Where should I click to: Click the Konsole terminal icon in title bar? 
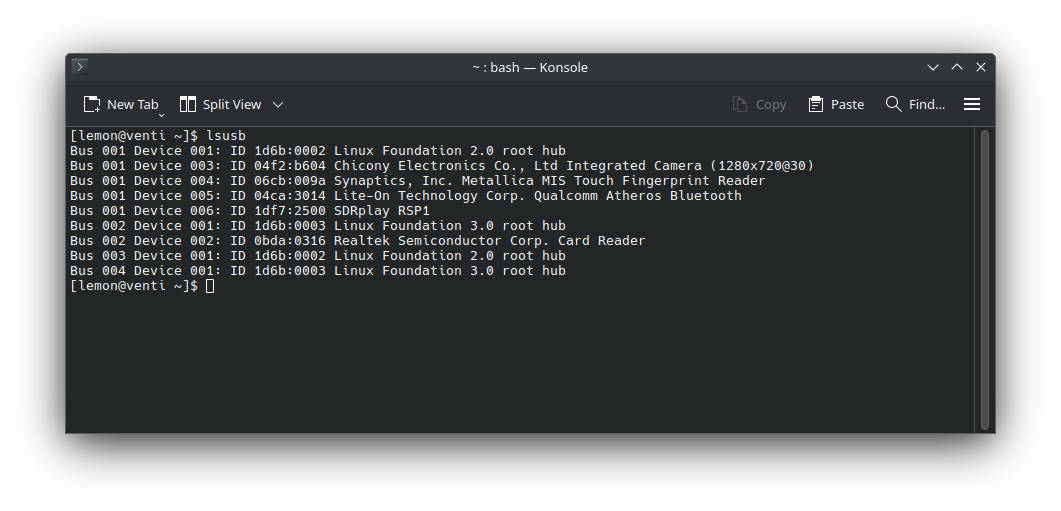tap(80, 66)
